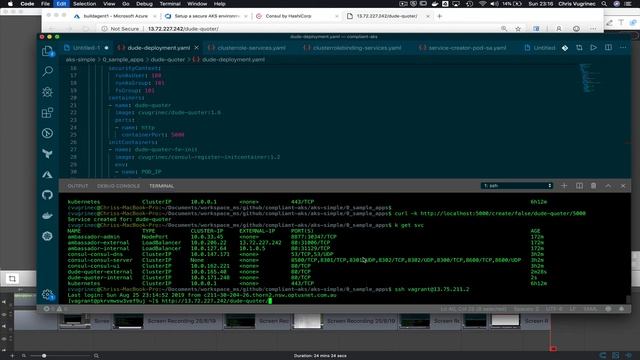
Task: Click the open changes compare icon
Action: 579,48
